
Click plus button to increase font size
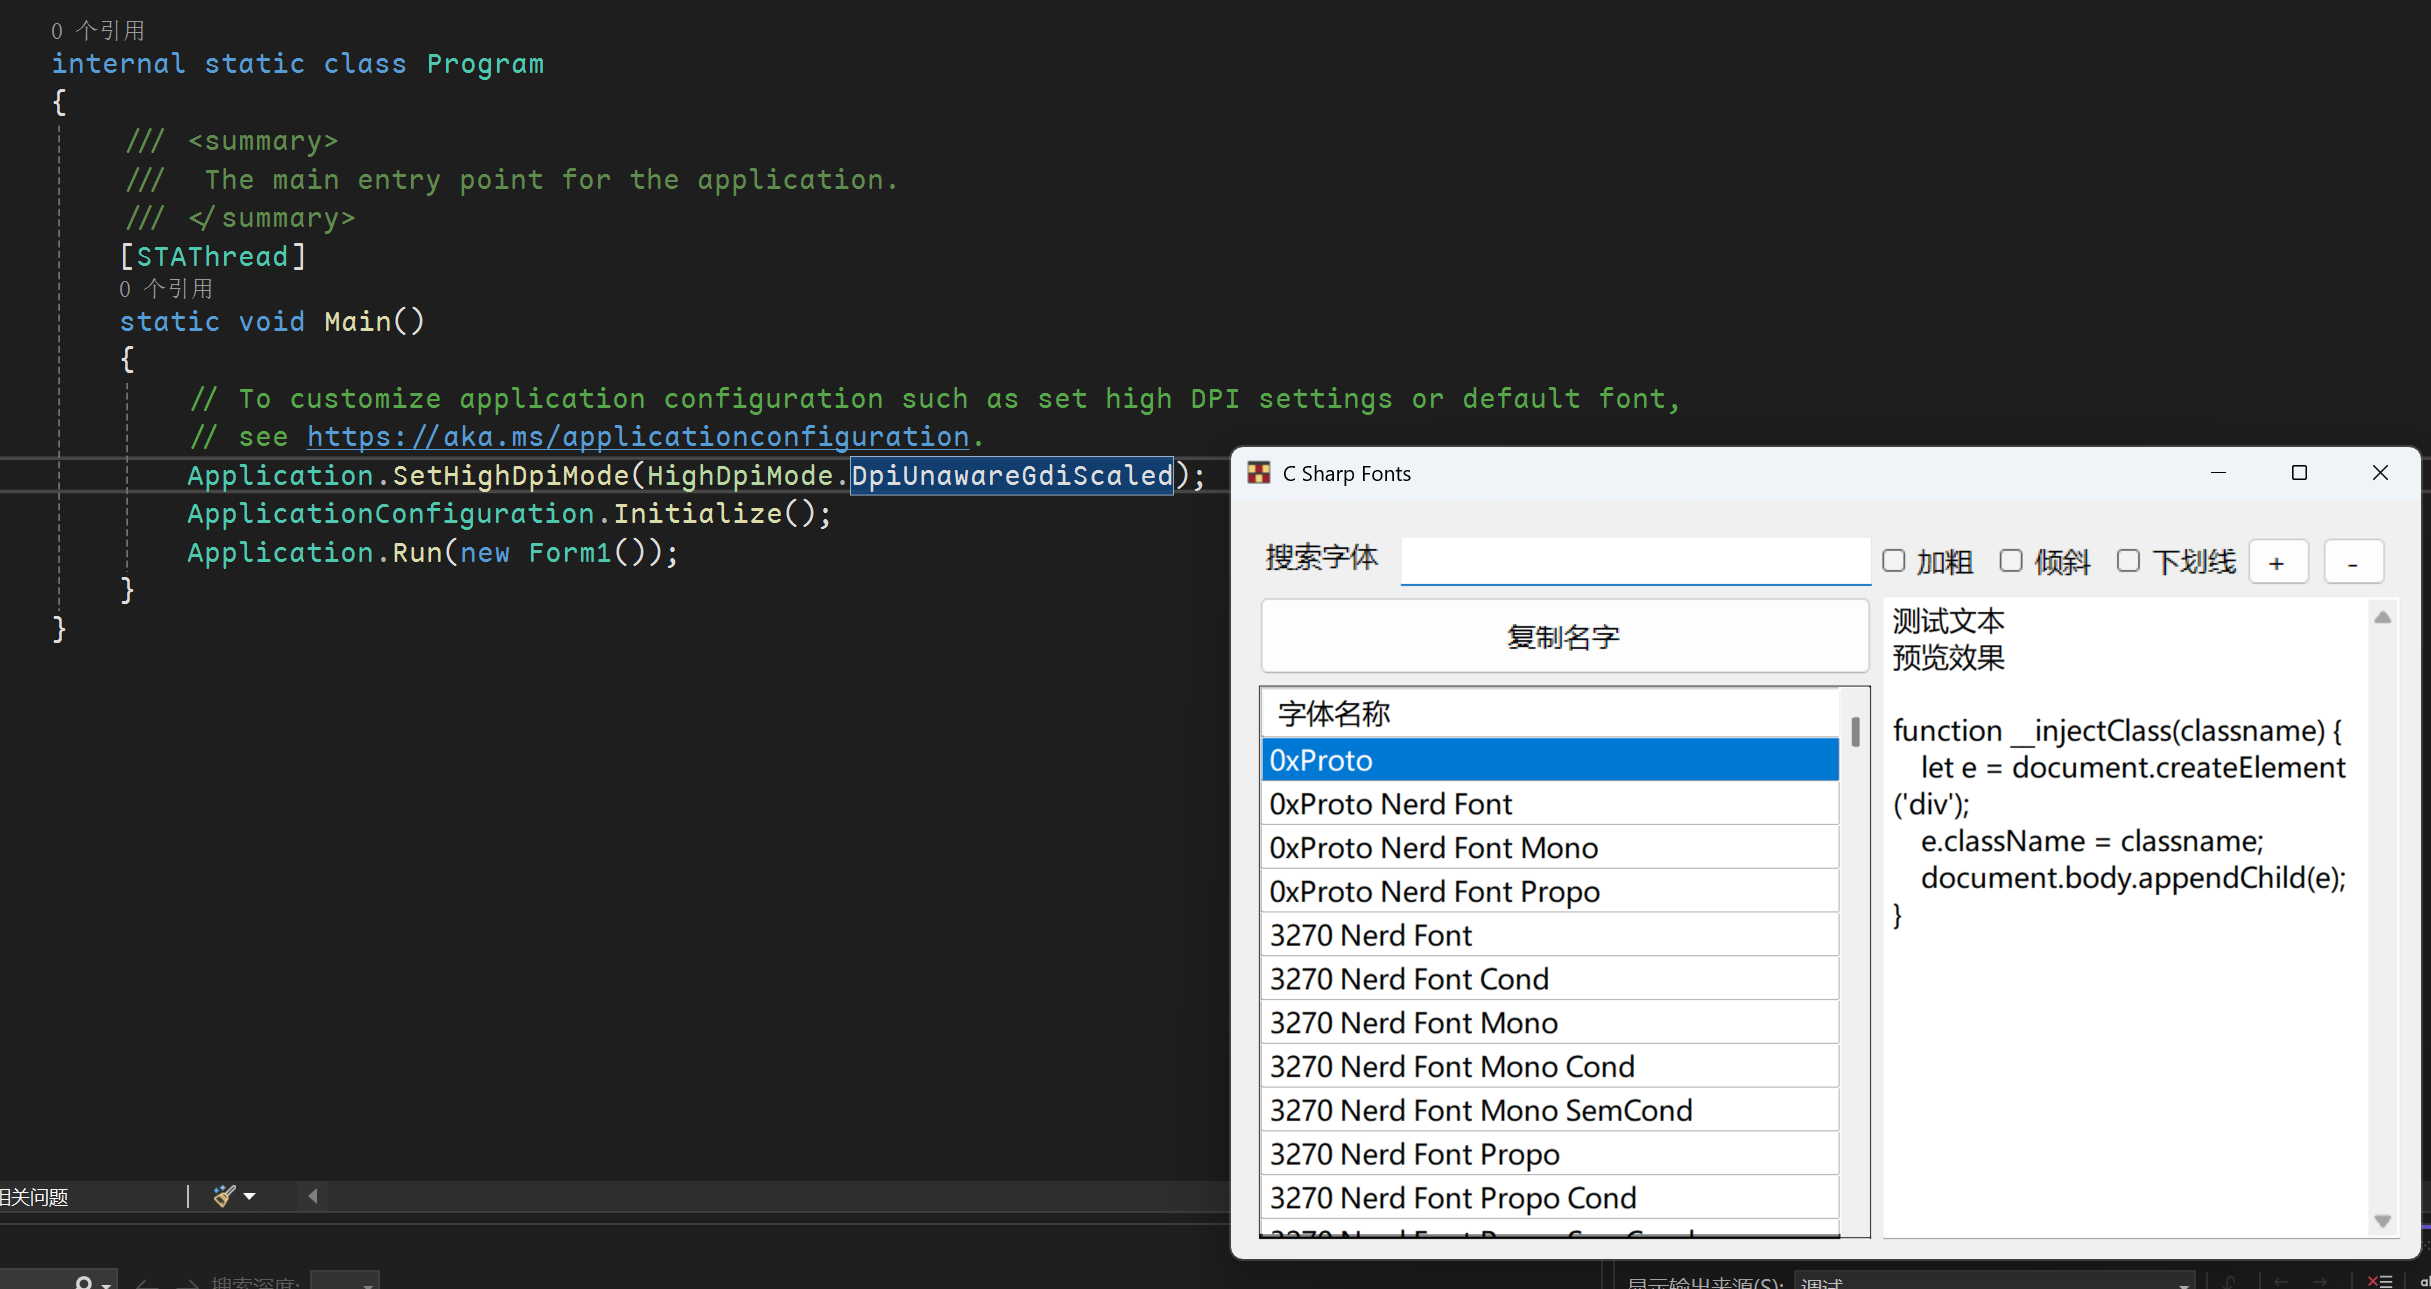(2278, 563)
